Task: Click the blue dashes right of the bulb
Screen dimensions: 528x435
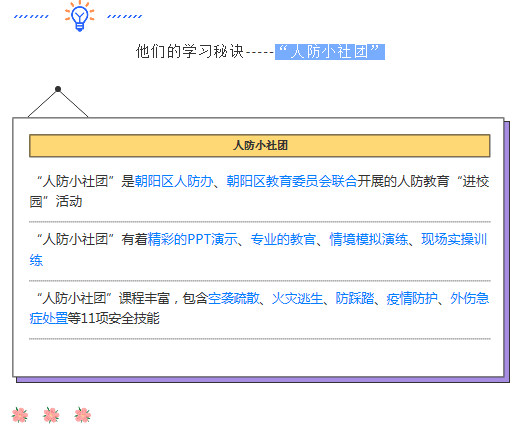Action: pyautogui.click(x=125, y=16)
